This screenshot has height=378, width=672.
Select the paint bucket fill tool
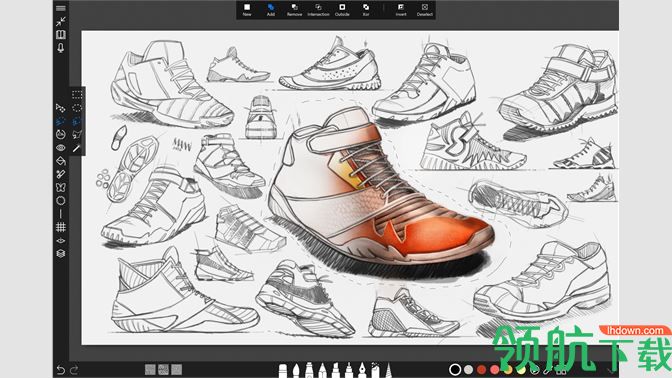[60, 161]
